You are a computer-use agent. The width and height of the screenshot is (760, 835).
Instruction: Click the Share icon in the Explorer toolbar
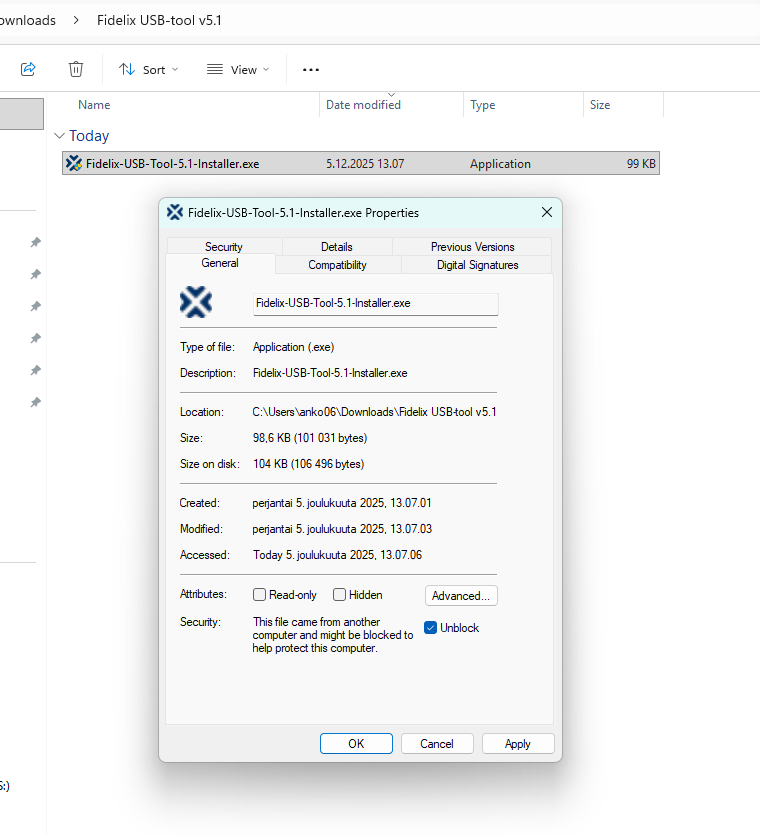(28, 69)
